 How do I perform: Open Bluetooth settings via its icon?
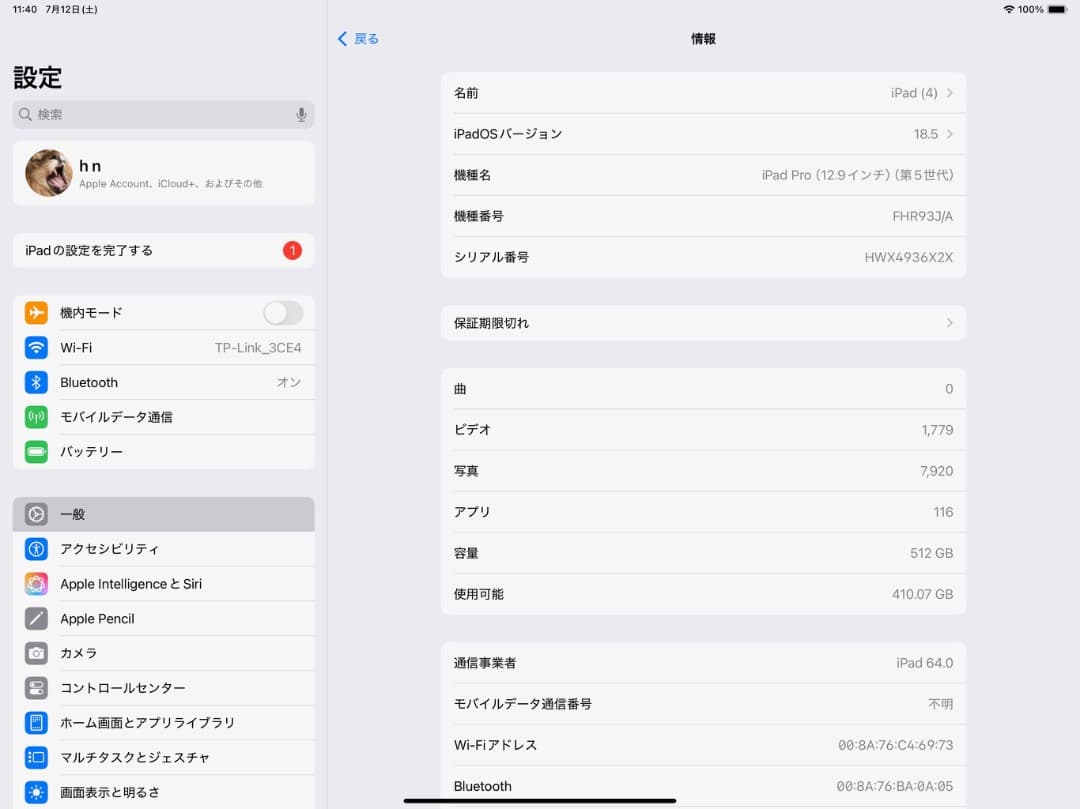[36, 382]
